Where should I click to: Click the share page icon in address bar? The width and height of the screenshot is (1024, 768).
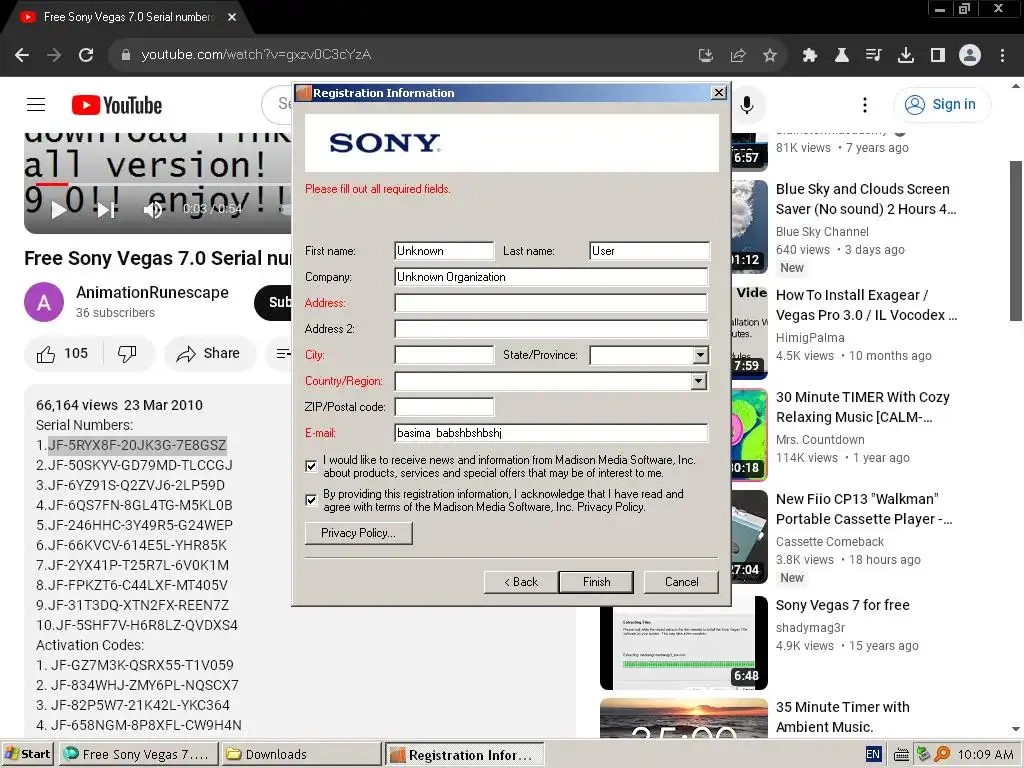(738, 56)
